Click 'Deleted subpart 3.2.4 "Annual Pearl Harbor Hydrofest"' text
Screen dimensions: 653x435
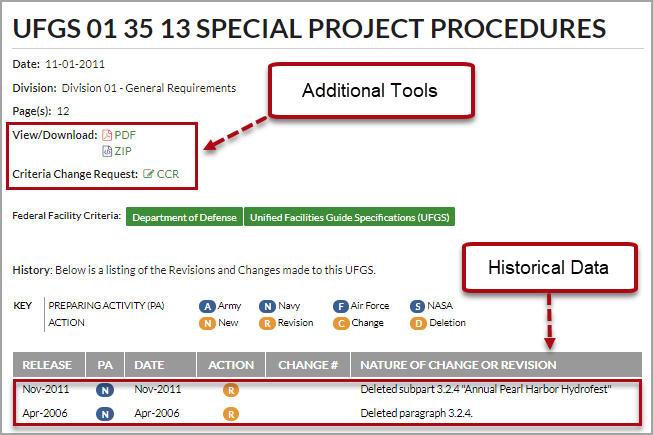(x=486, y=389)
